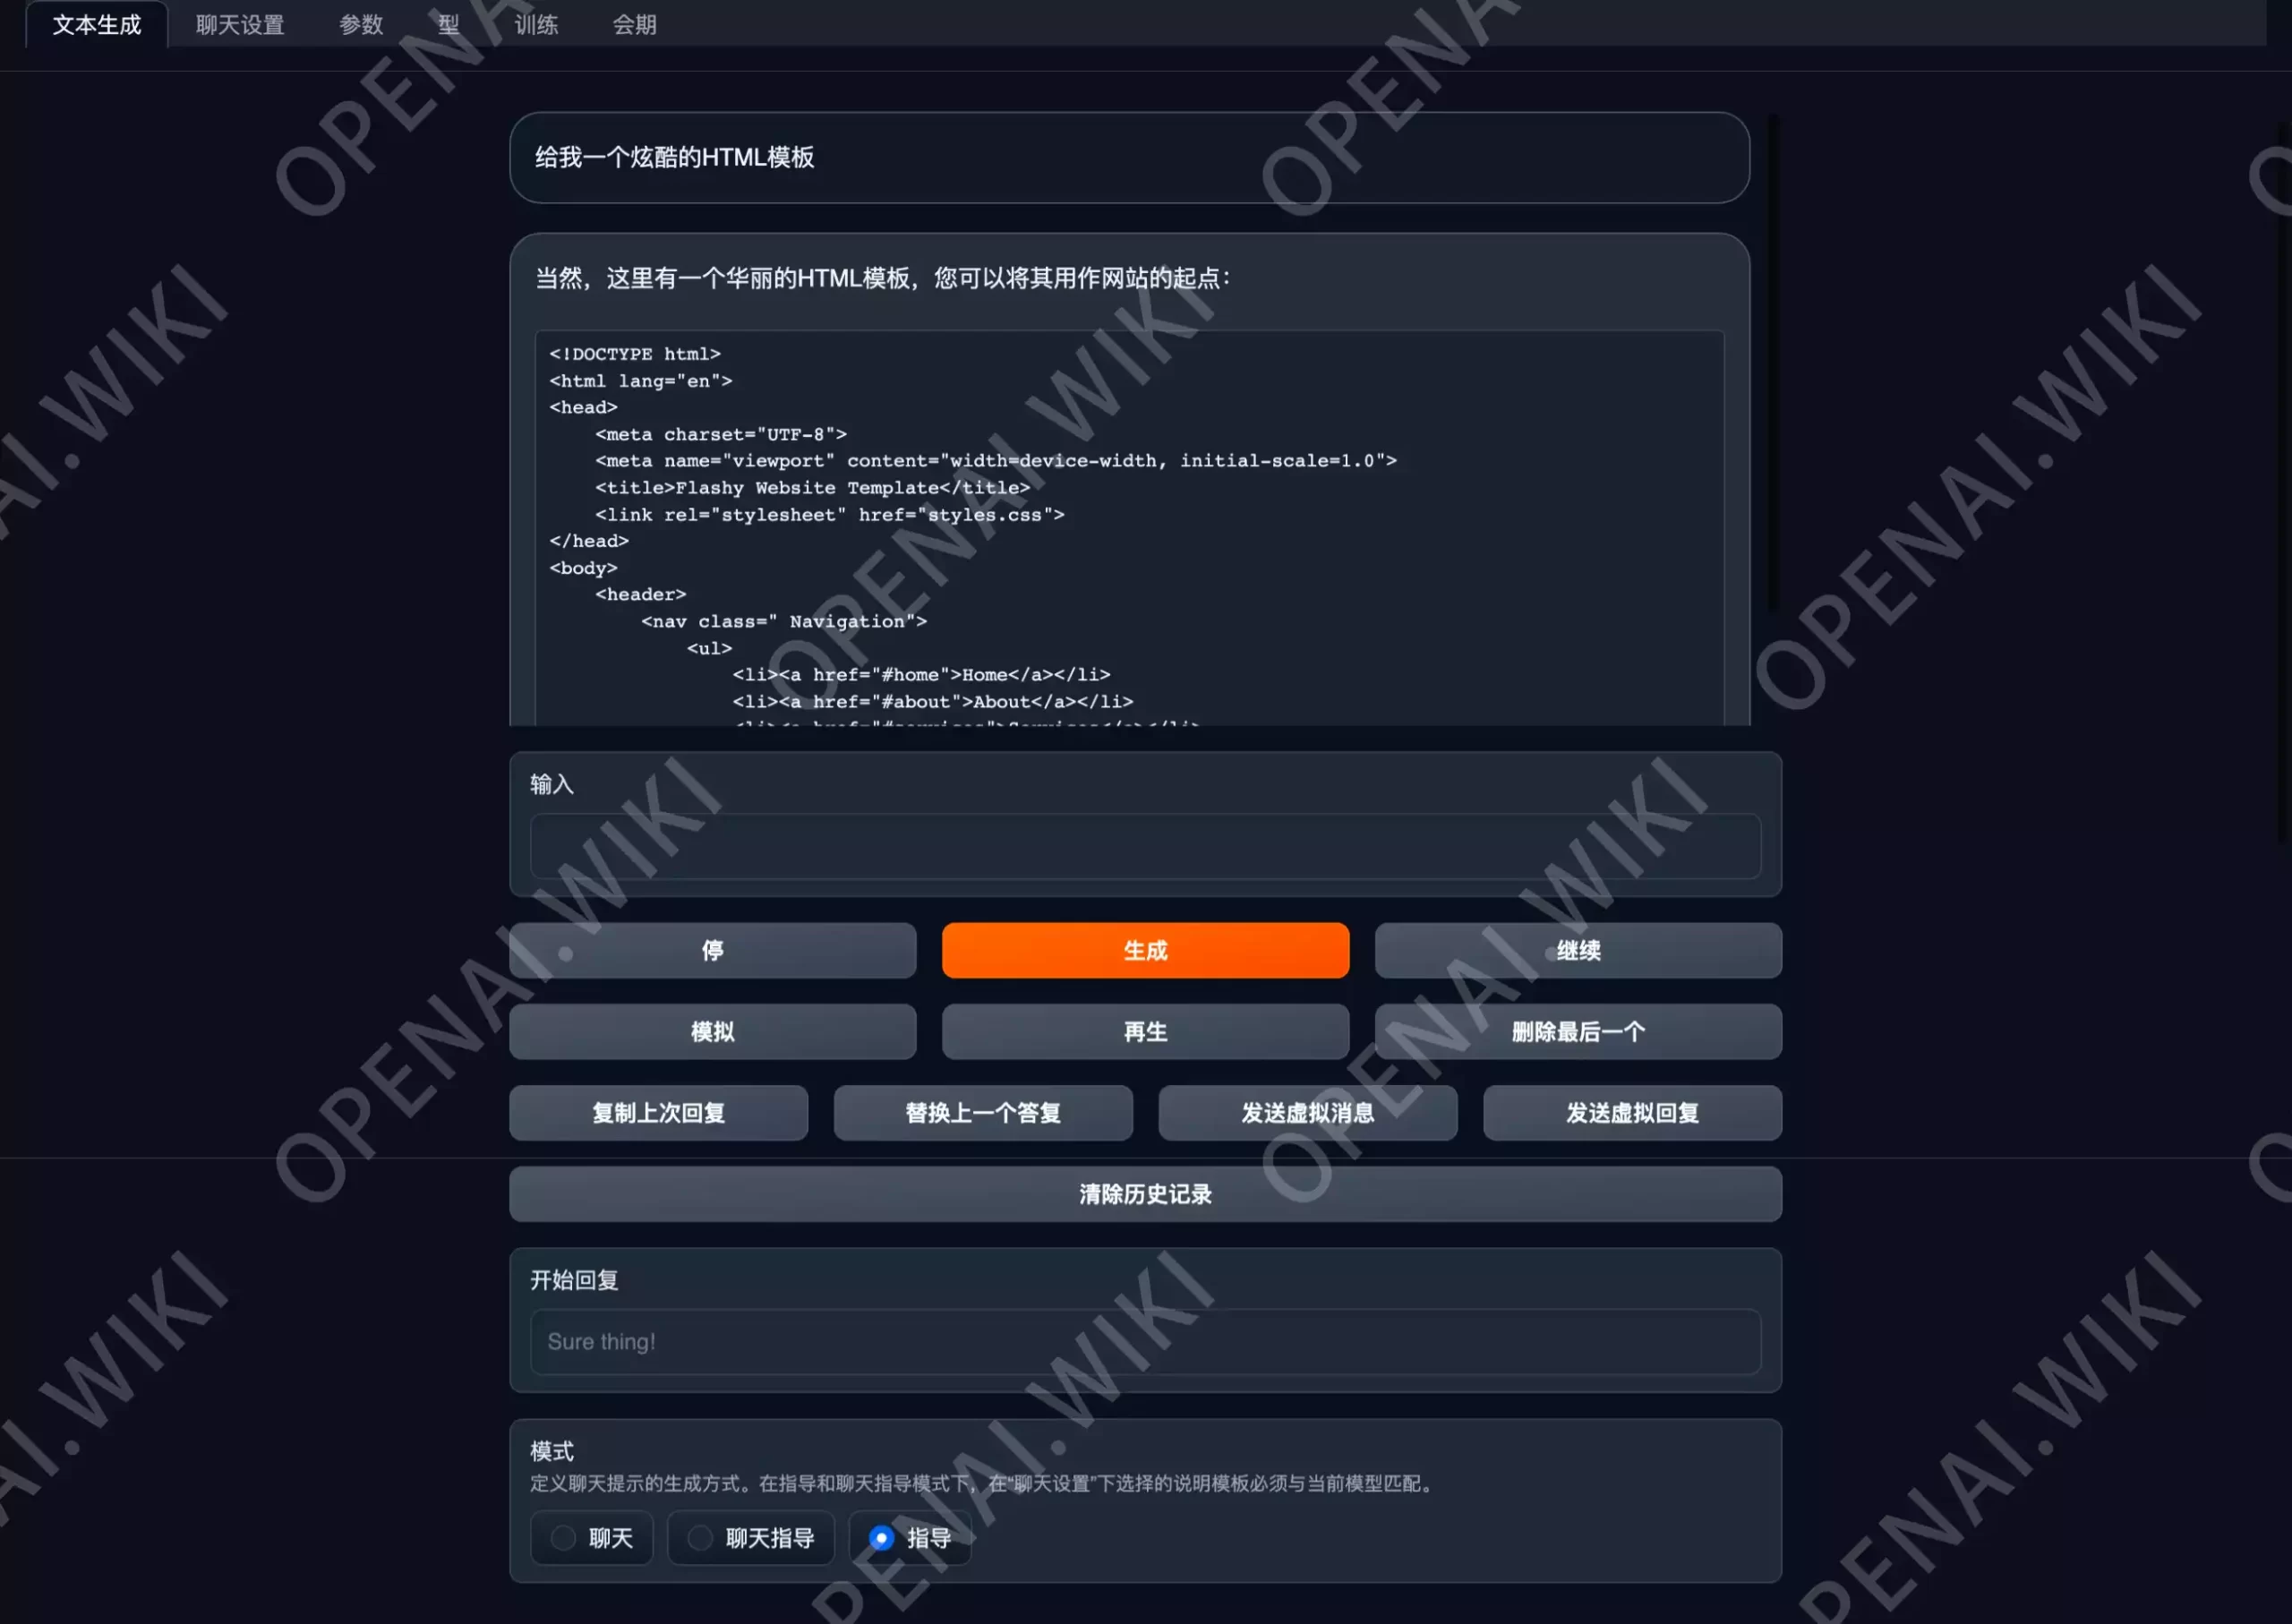Click the 再生 (Regenerate) button
The height and width of the screenshot is (1624, 2292).
click(1144, 1031)
